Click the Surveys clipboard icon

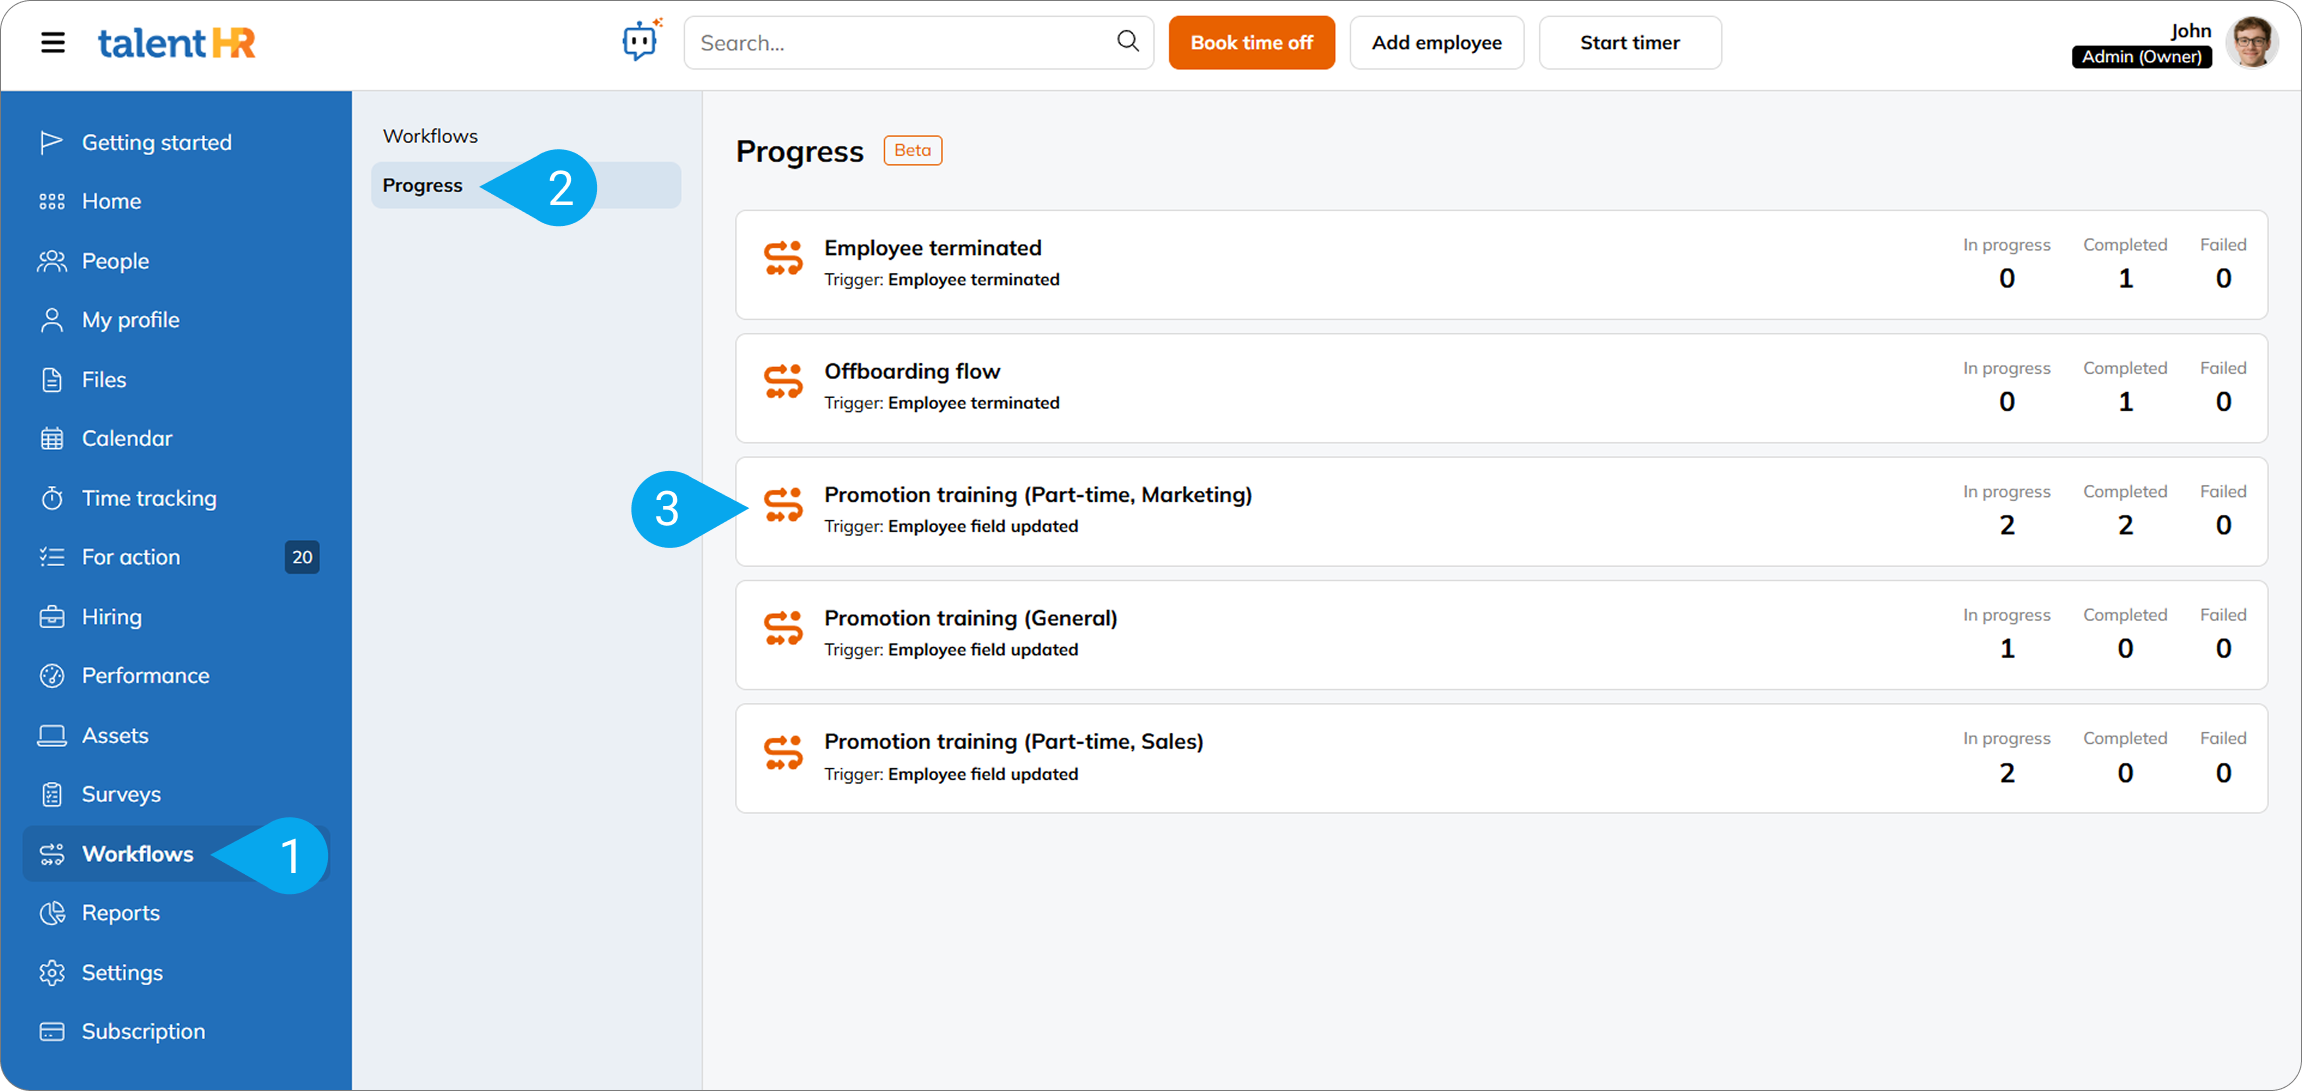pos(51,795)
